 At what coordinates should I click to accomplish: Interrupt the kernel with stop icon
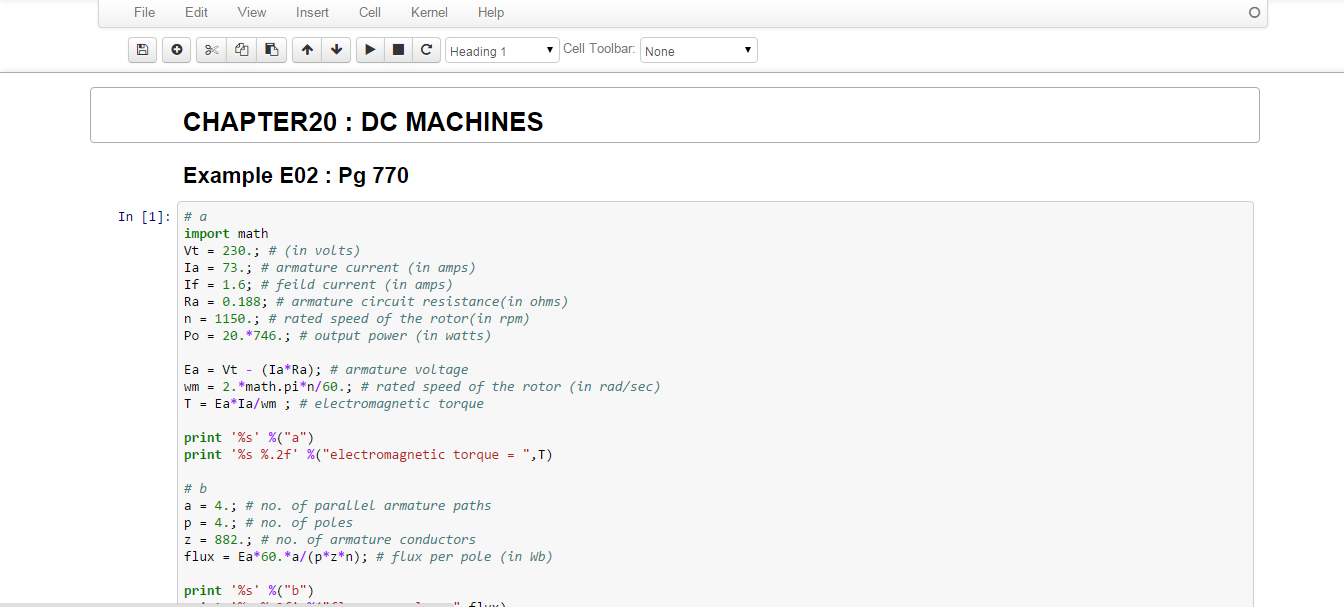click(398, 50)
